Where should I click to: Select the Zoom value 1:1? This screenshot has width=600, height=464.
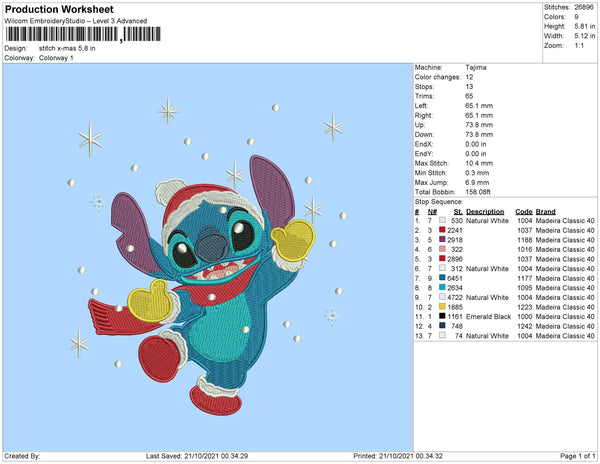[x=579, y=46]
